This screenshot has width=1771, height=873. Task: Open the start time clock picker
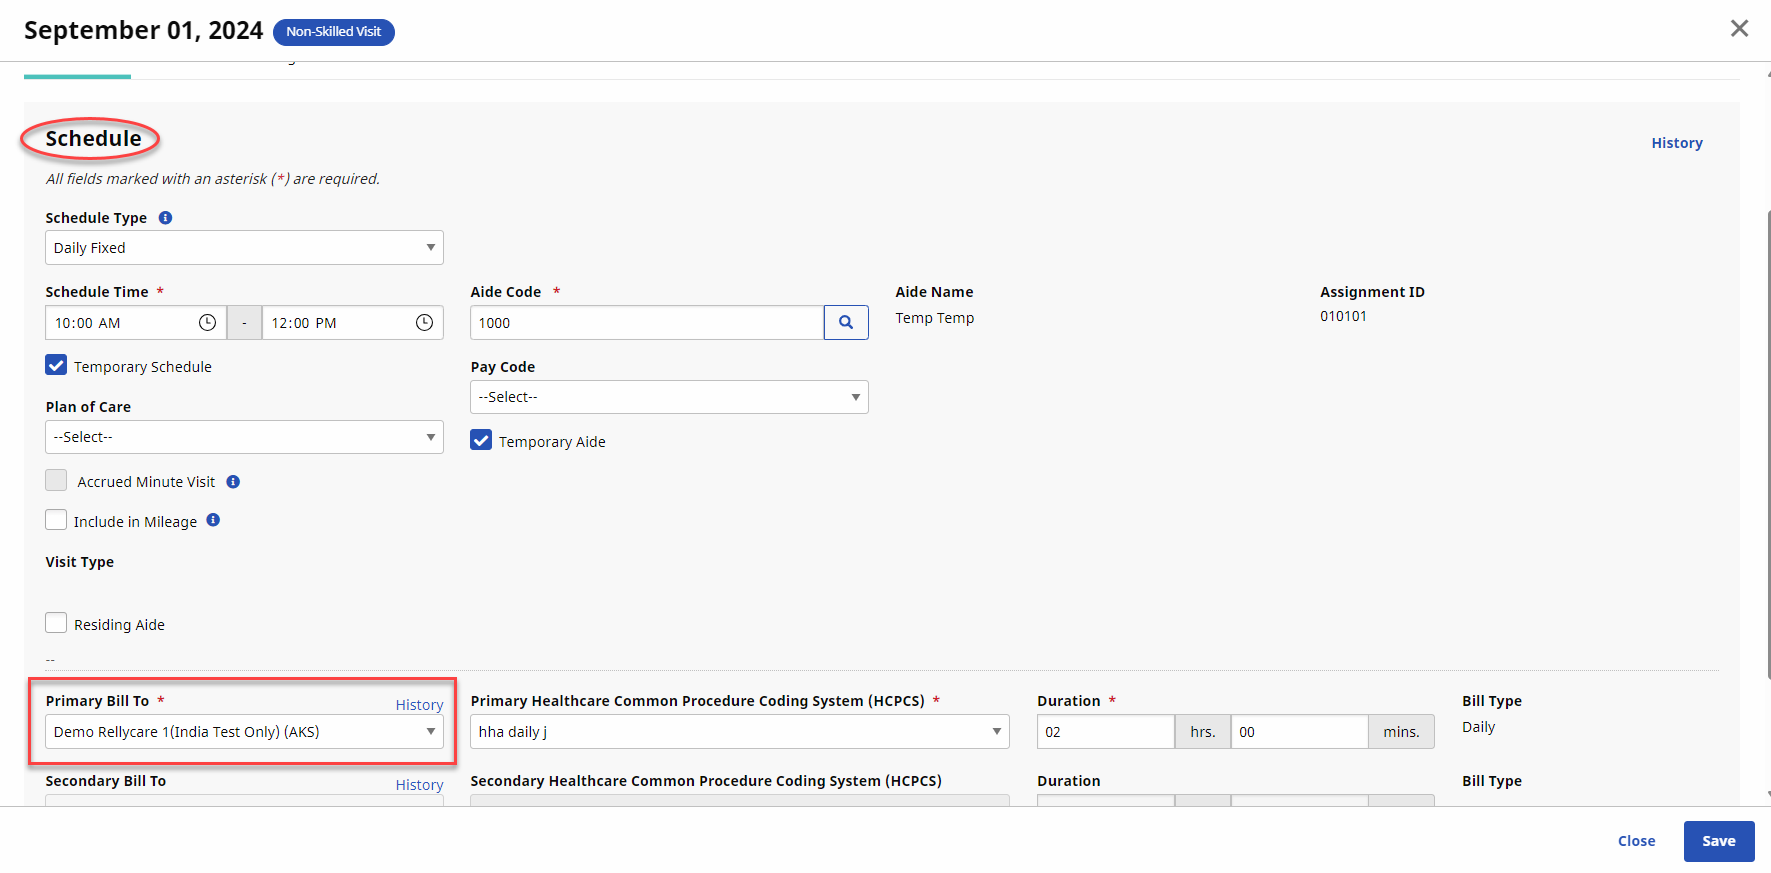(207, 323)
